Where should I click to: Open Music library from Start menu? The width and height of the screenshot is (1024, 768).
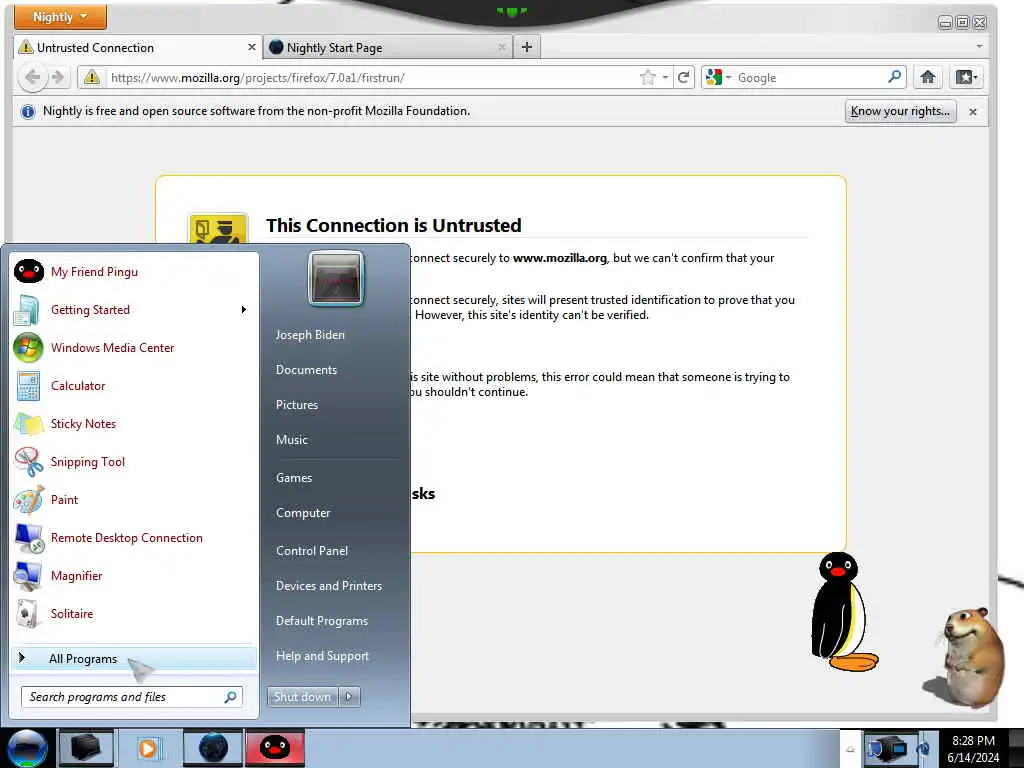point(291,440)
